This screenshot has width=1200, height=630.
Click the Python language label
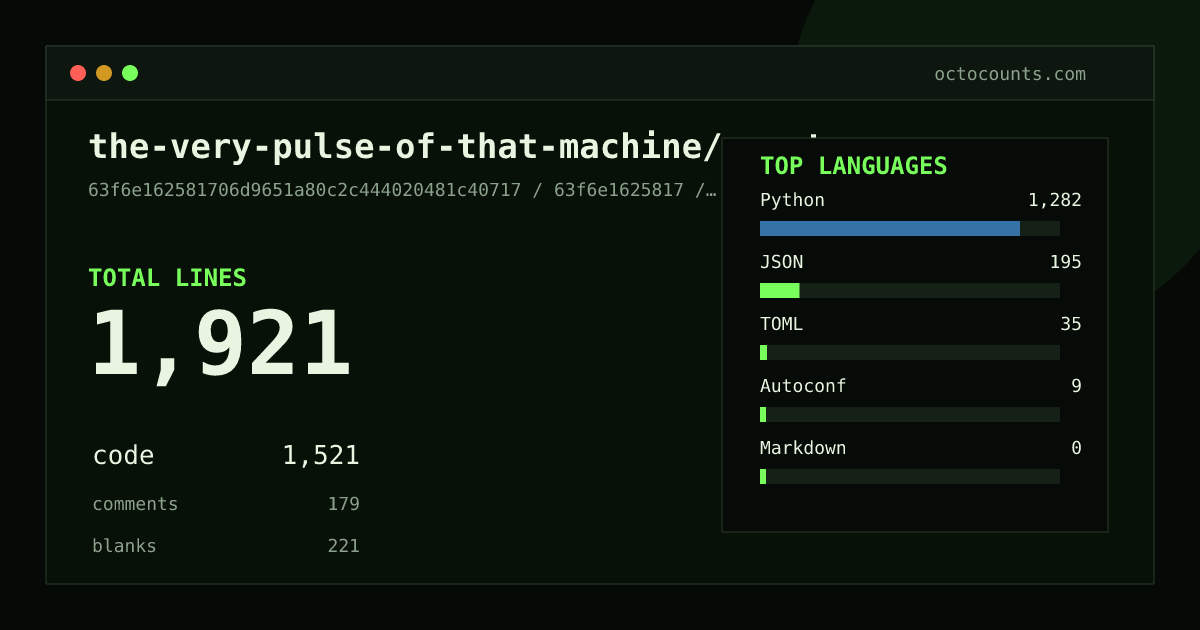pyautogui.click(x=792, y=200)
